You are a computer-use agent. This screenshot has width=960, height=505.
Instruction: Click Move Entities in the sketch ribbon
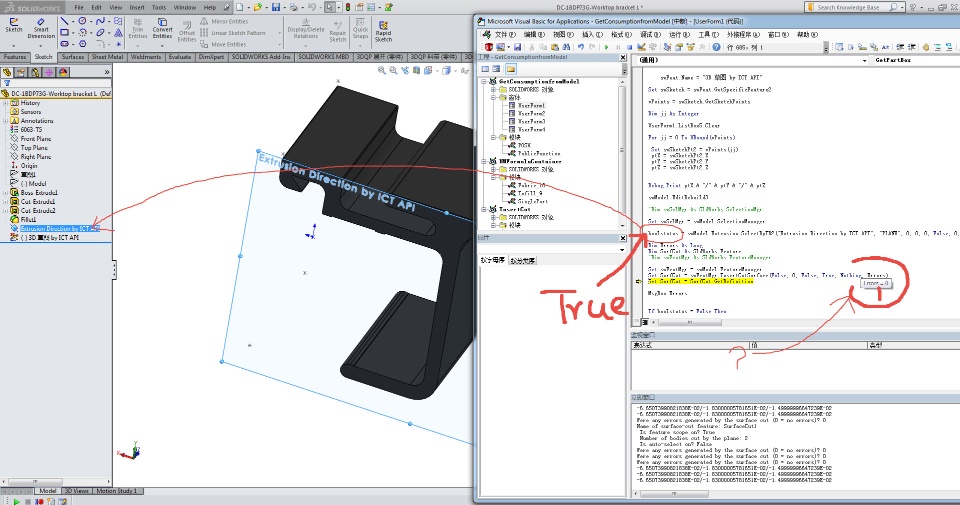[223, 44]
